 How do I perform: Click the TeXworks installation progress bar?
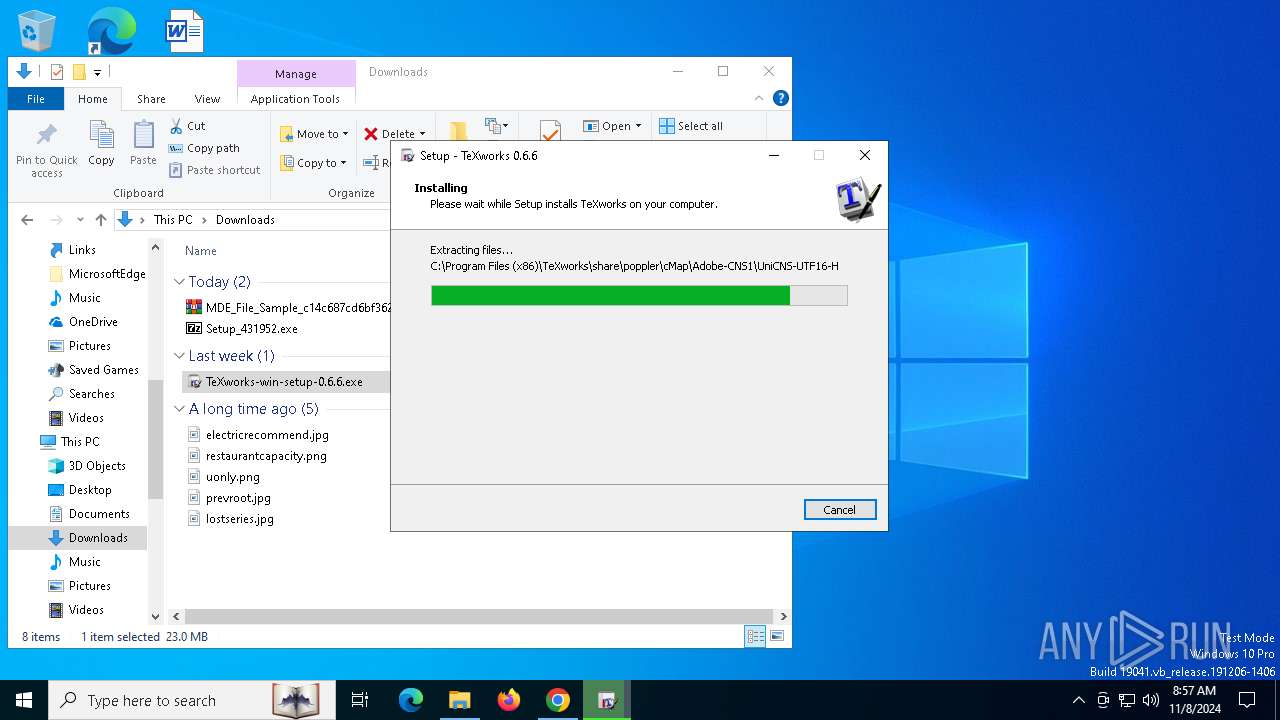tap(639, 295)
